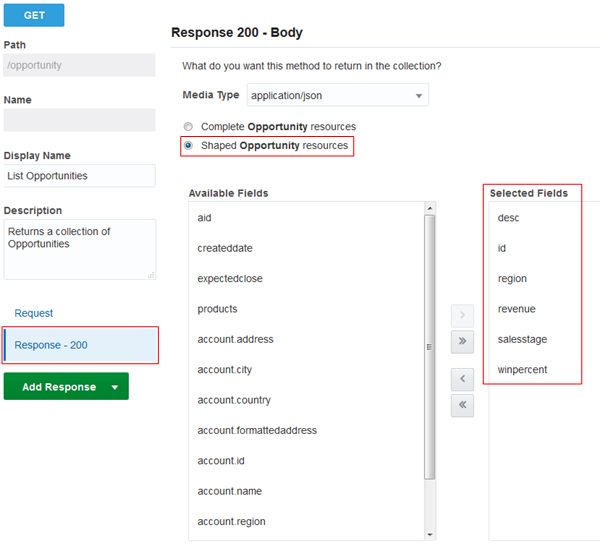
Task: Select expectedclose in Available Fields
Action: pyautogui.click(x=230, y=279)
